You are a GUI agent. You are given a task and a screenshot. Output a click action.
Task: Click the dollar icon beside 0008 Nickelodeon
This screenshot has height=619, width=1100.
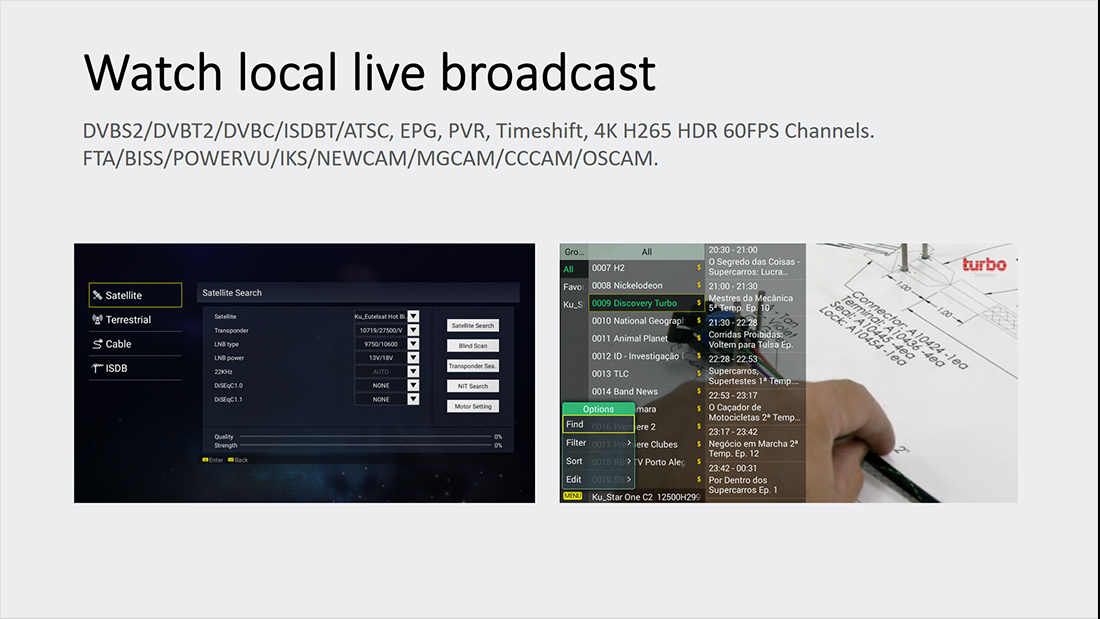699,285
